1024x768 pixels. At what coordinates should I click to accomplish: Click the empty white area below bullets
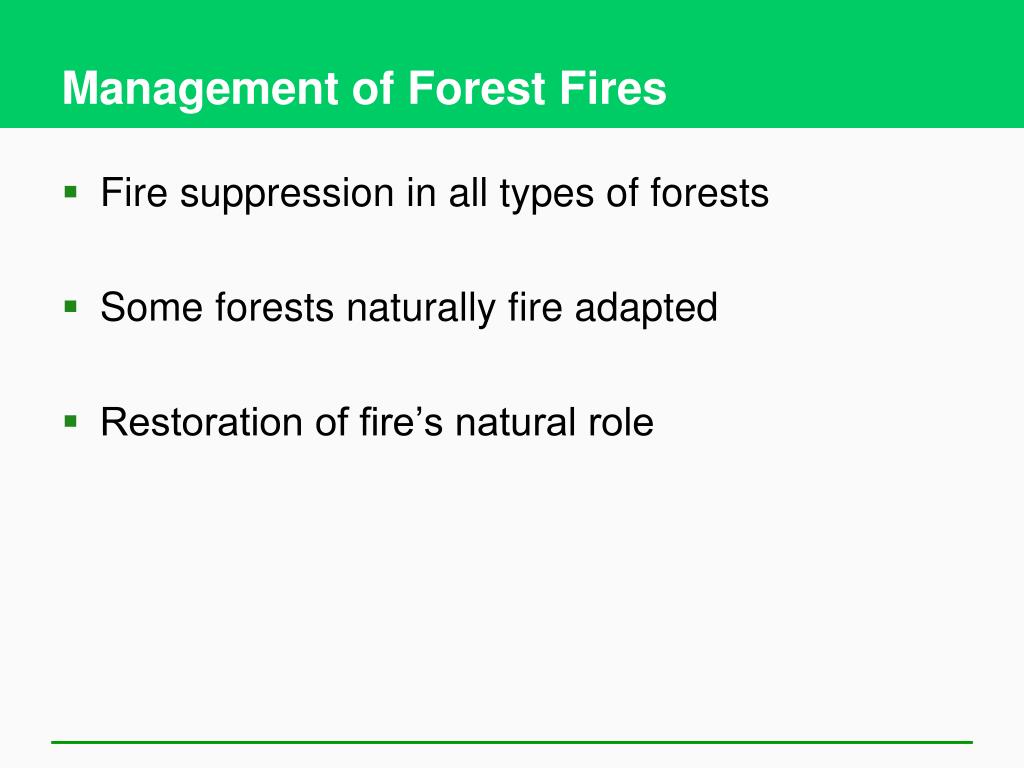coord(512,588)
